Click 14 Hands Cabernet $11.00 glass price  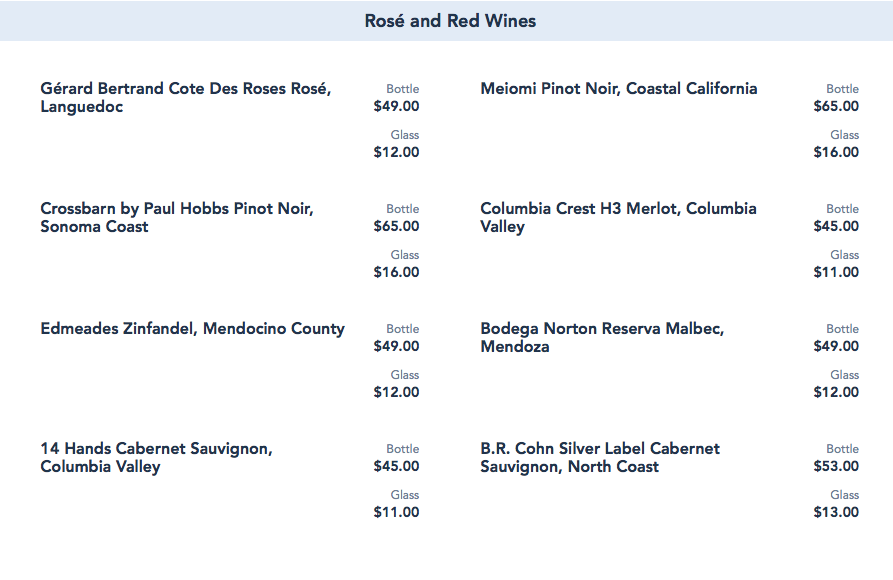click(x=396, y=512)
